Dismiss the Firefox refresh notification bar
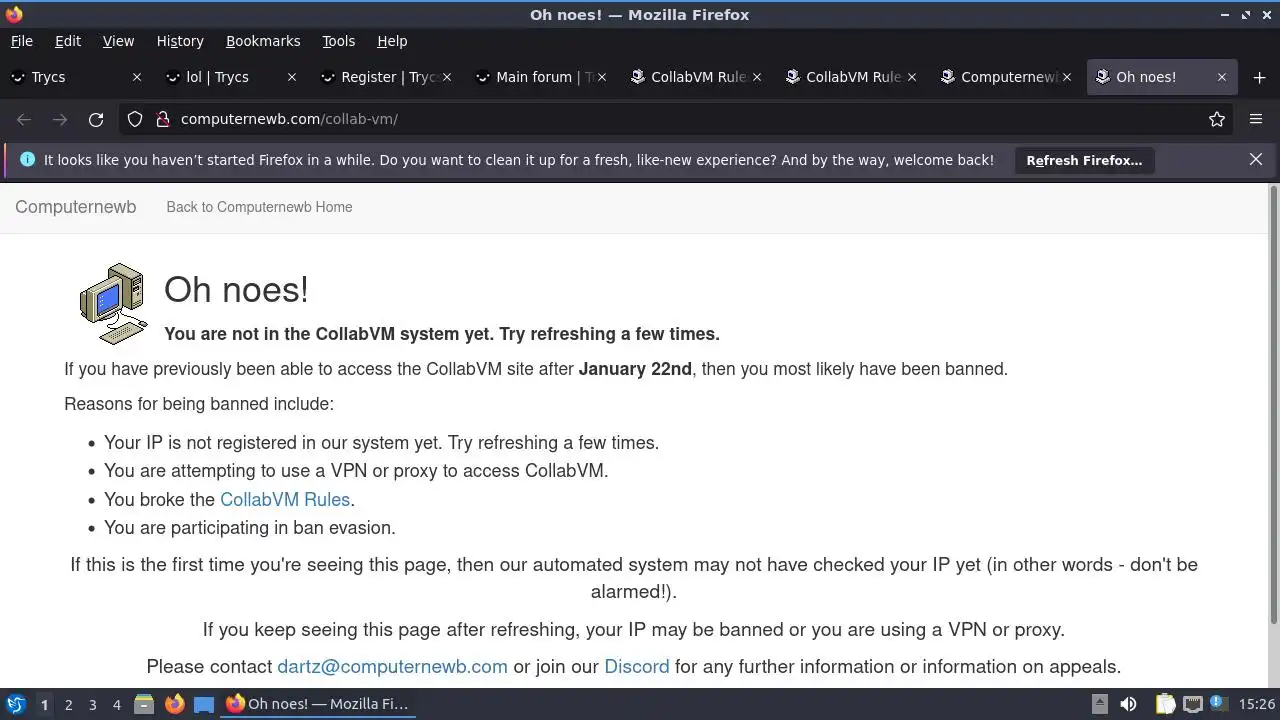This screenshot has width=1280, height=720. point(1256,160)
